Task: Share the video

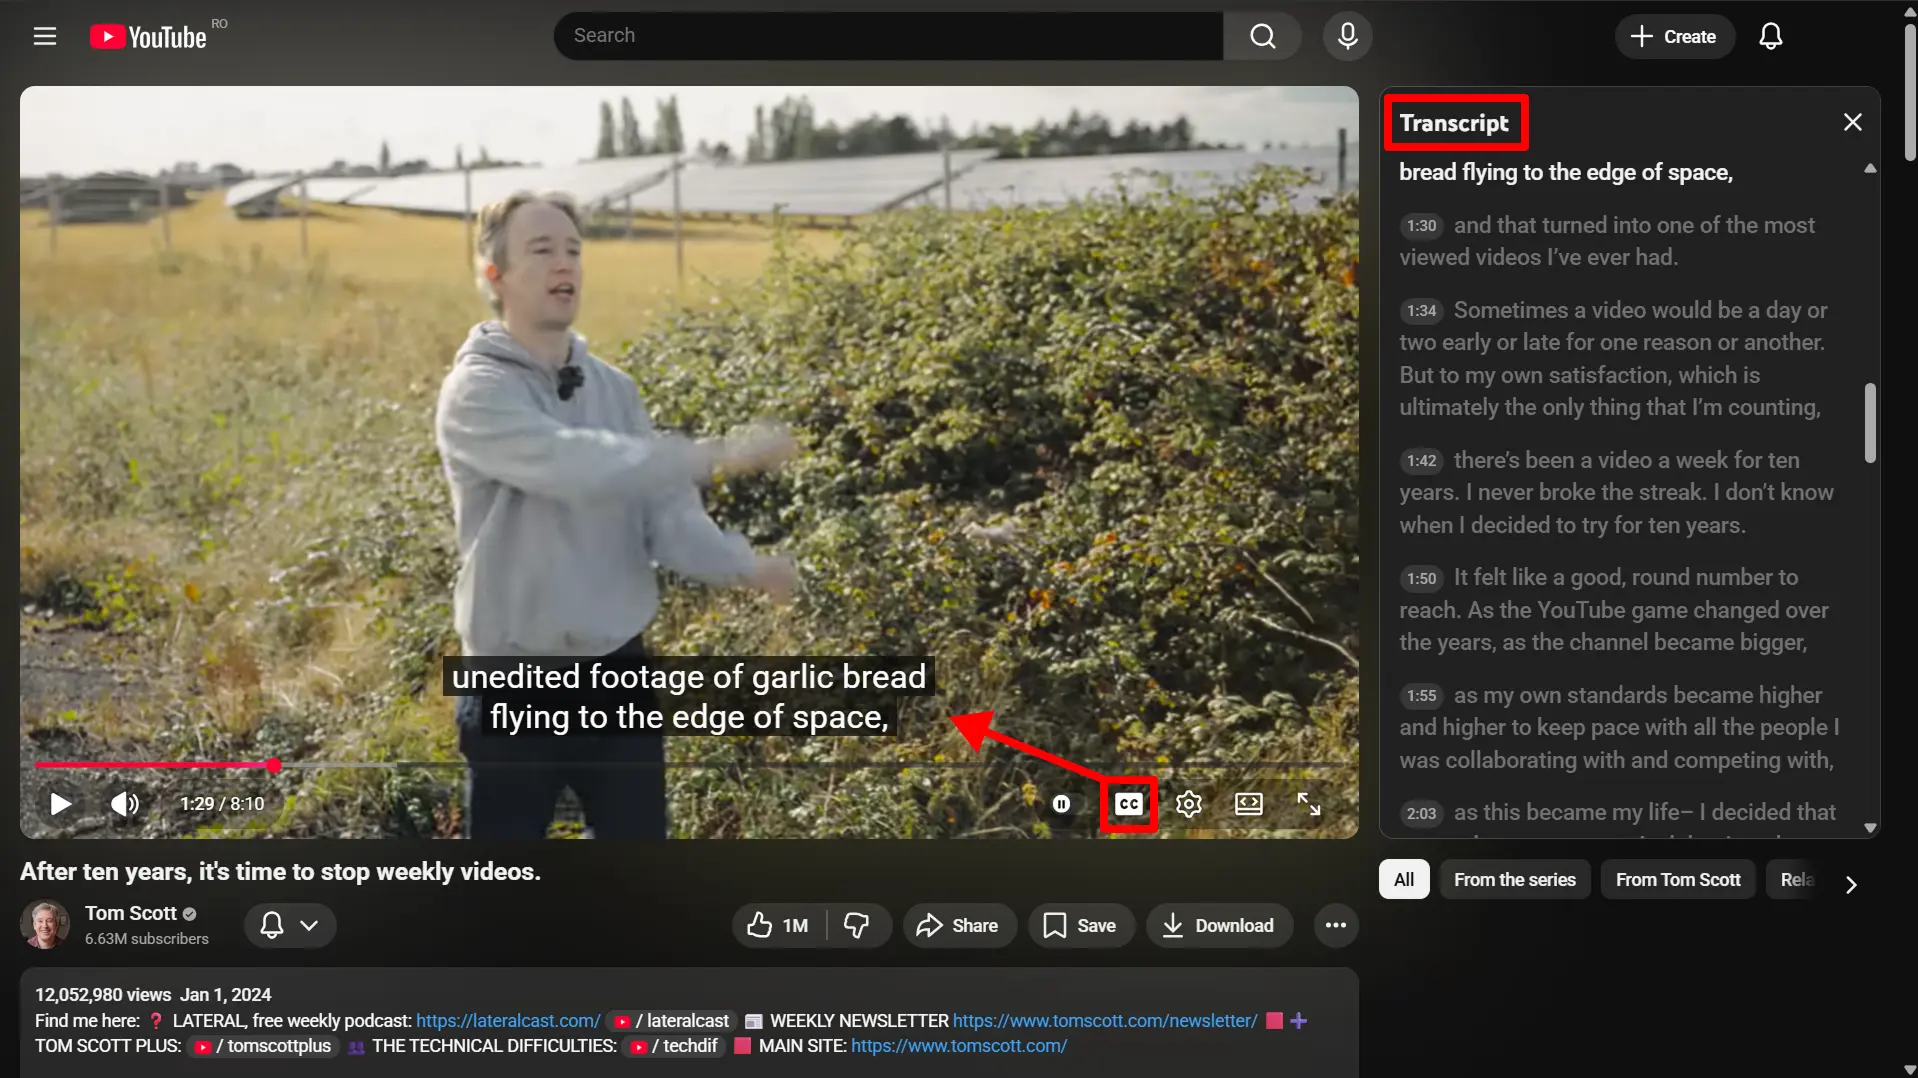Action: 959,926
